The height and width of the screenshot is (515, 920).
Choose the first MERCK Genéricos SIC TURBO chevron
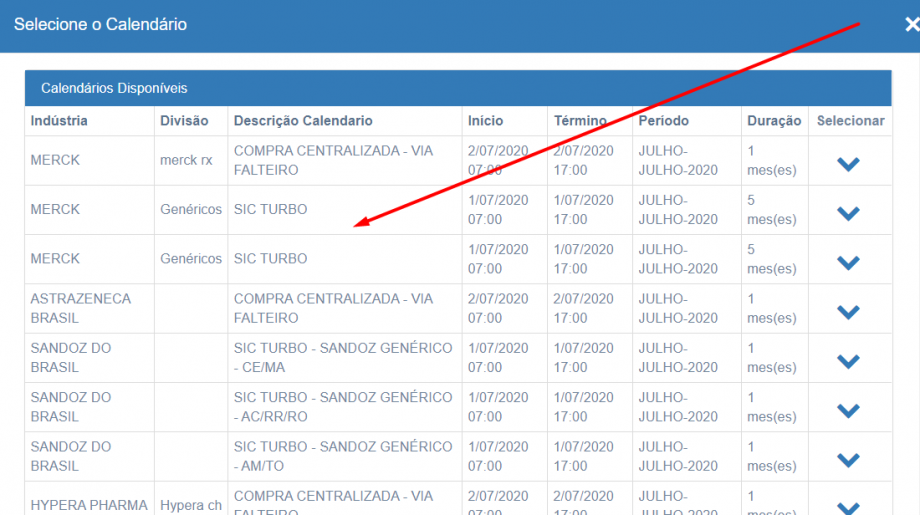click(x=848, y=213)
